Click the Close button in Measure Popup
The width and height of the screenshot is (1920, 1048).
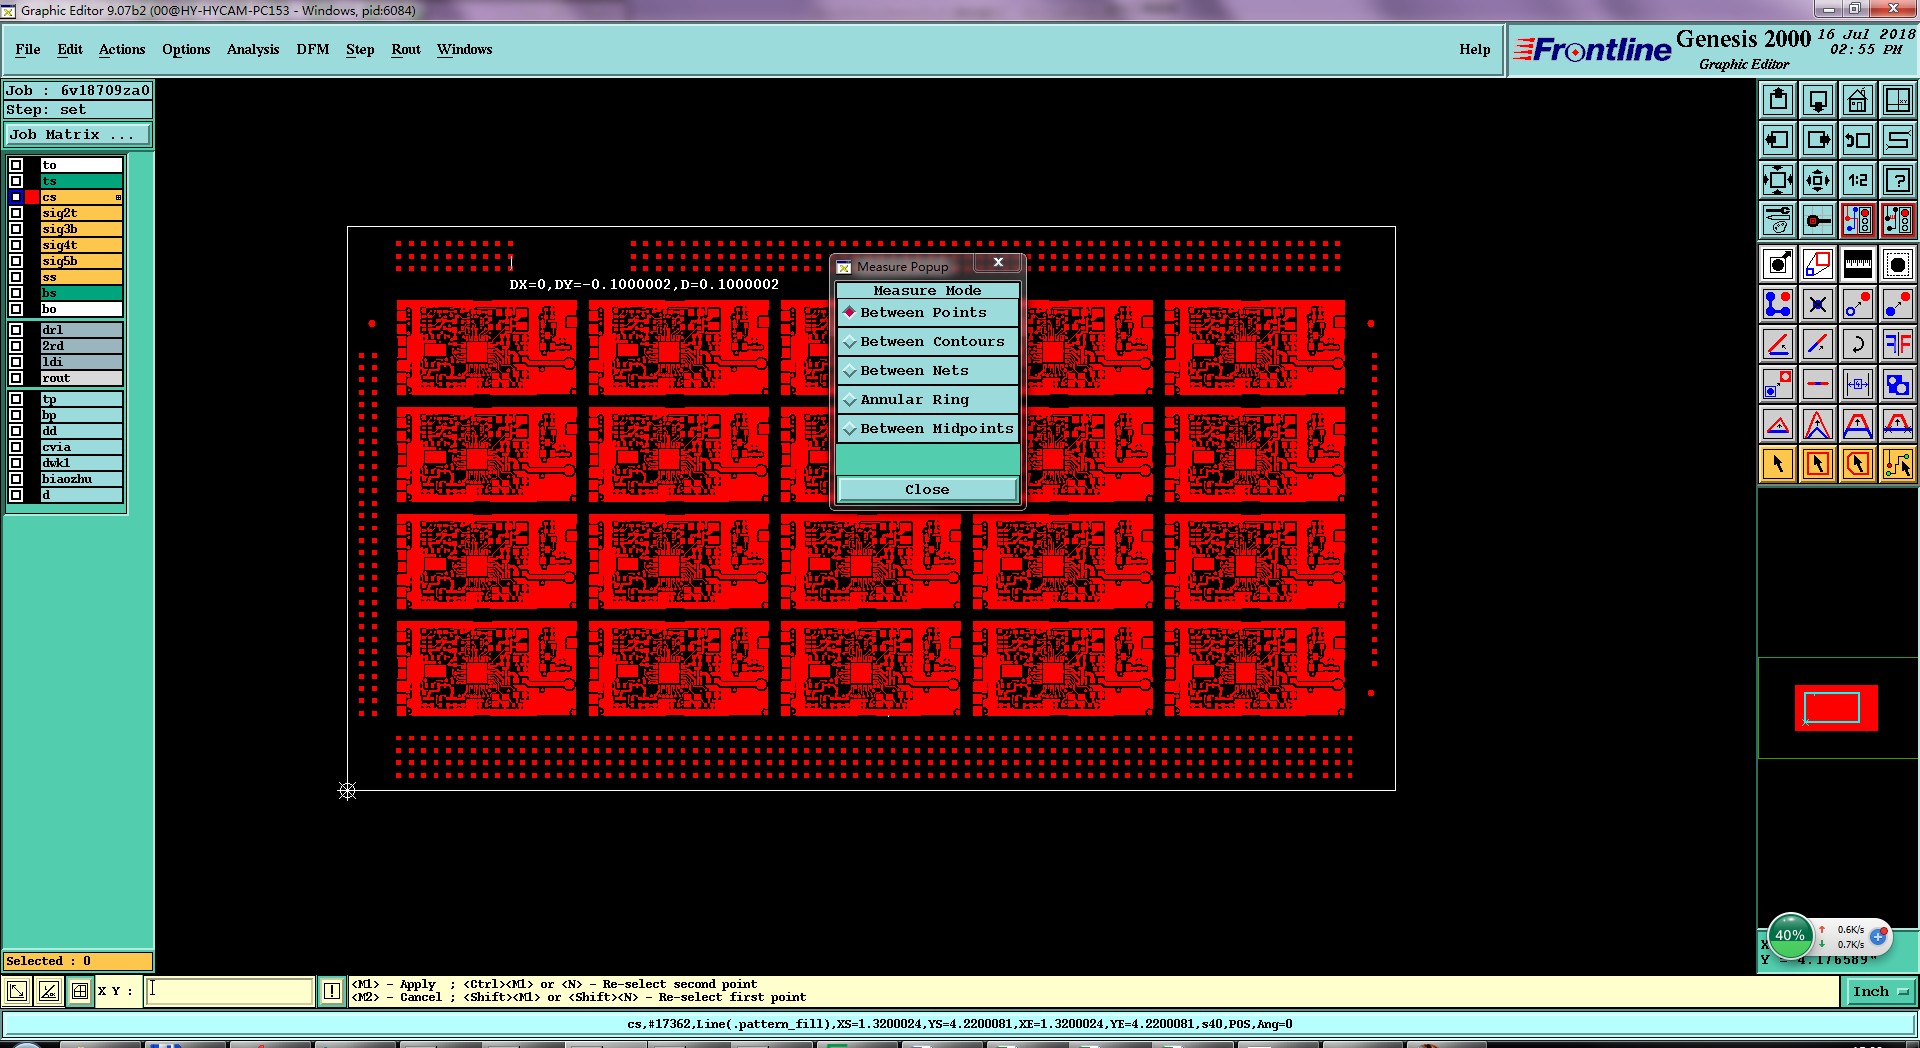point(927,489)
